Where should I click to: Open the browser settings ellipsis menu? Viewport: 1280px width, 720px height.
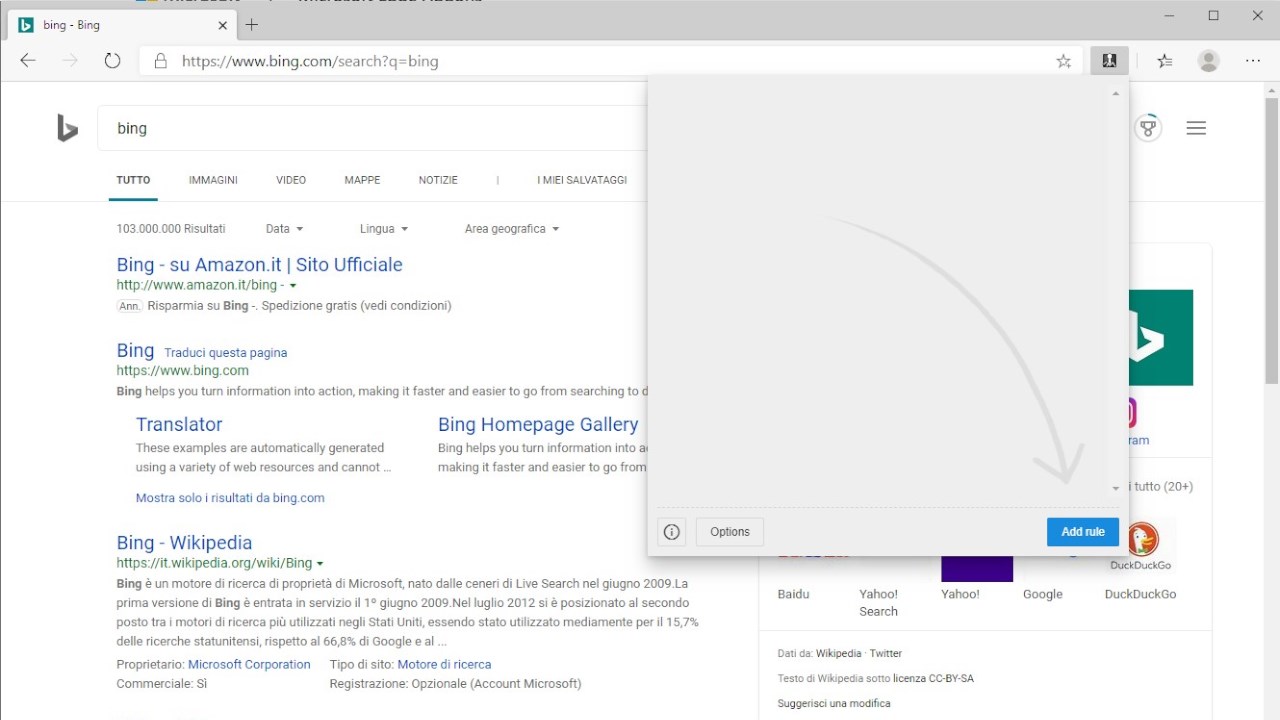point(1253,61)
